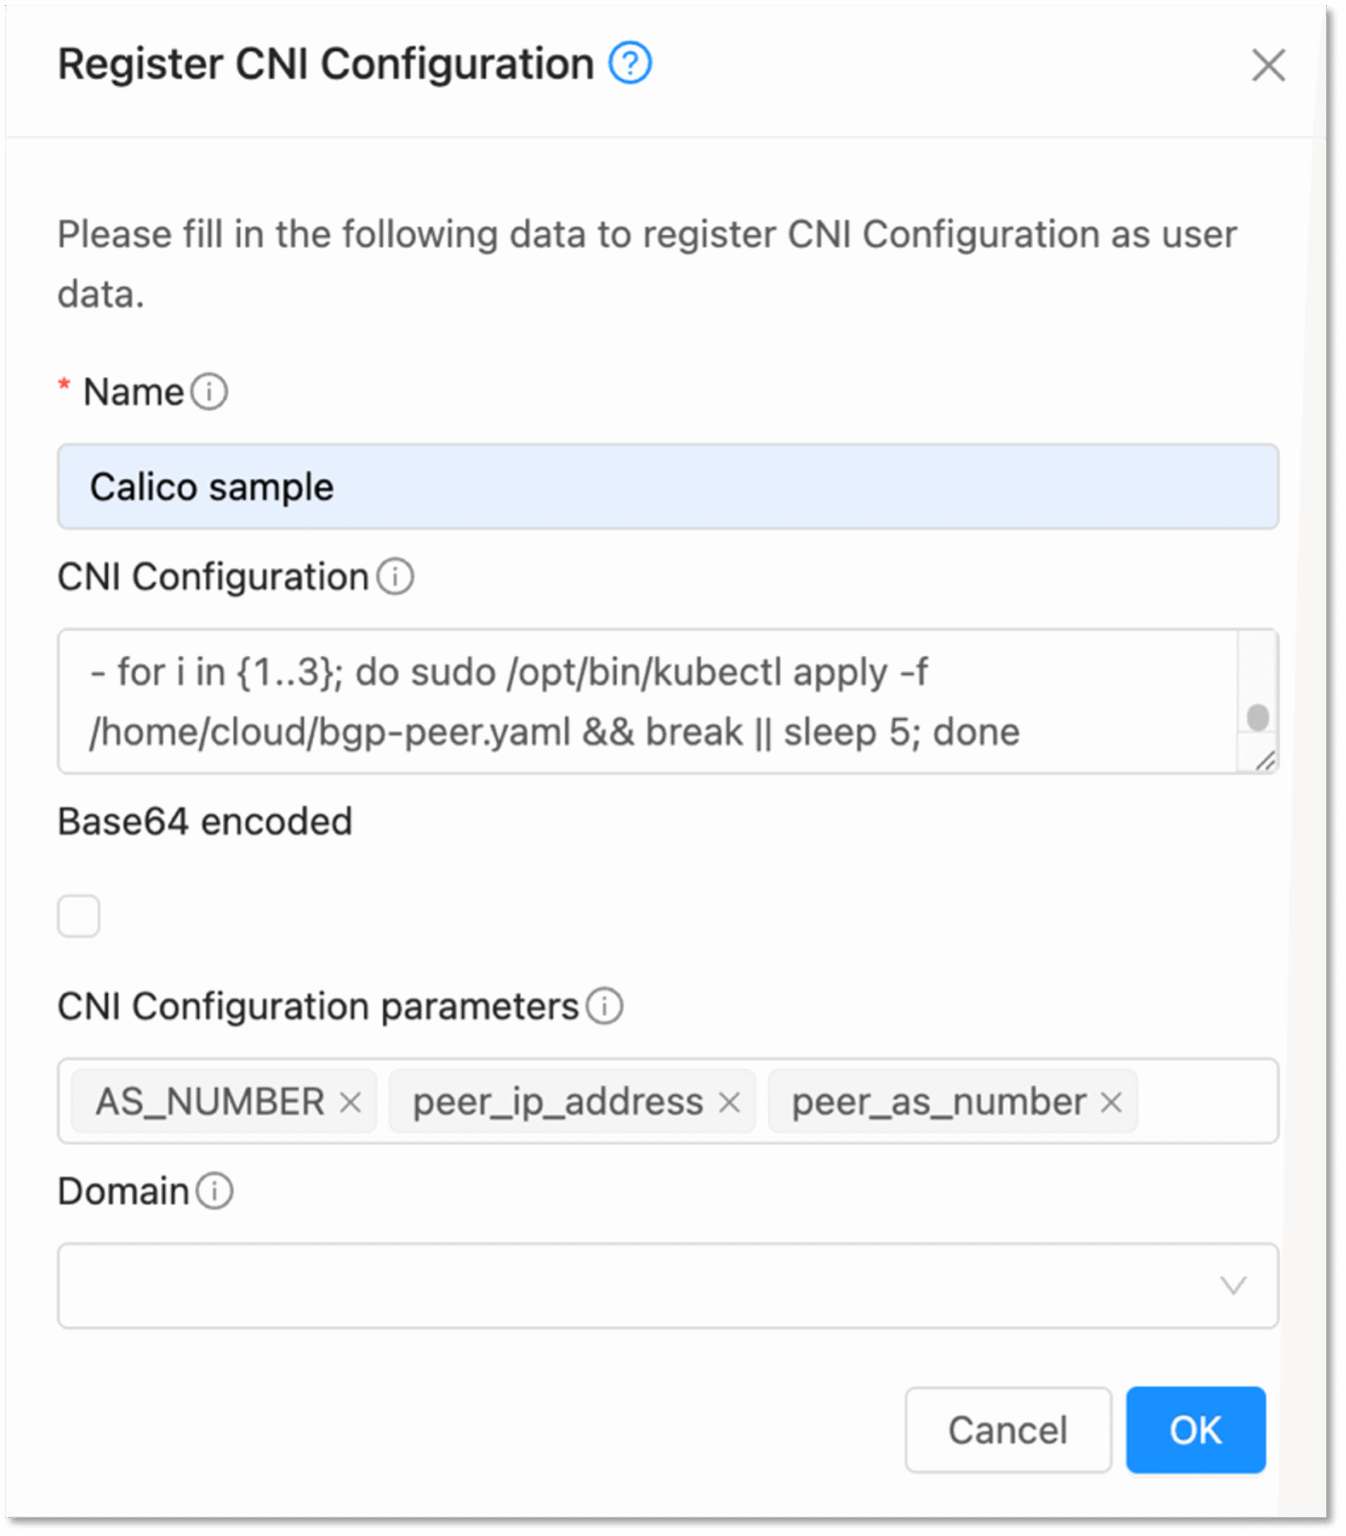This screenshot has height=1536, width=1346.
Task: Enable the Base64 encoded checkbox
Action: [x=78, y=916]
